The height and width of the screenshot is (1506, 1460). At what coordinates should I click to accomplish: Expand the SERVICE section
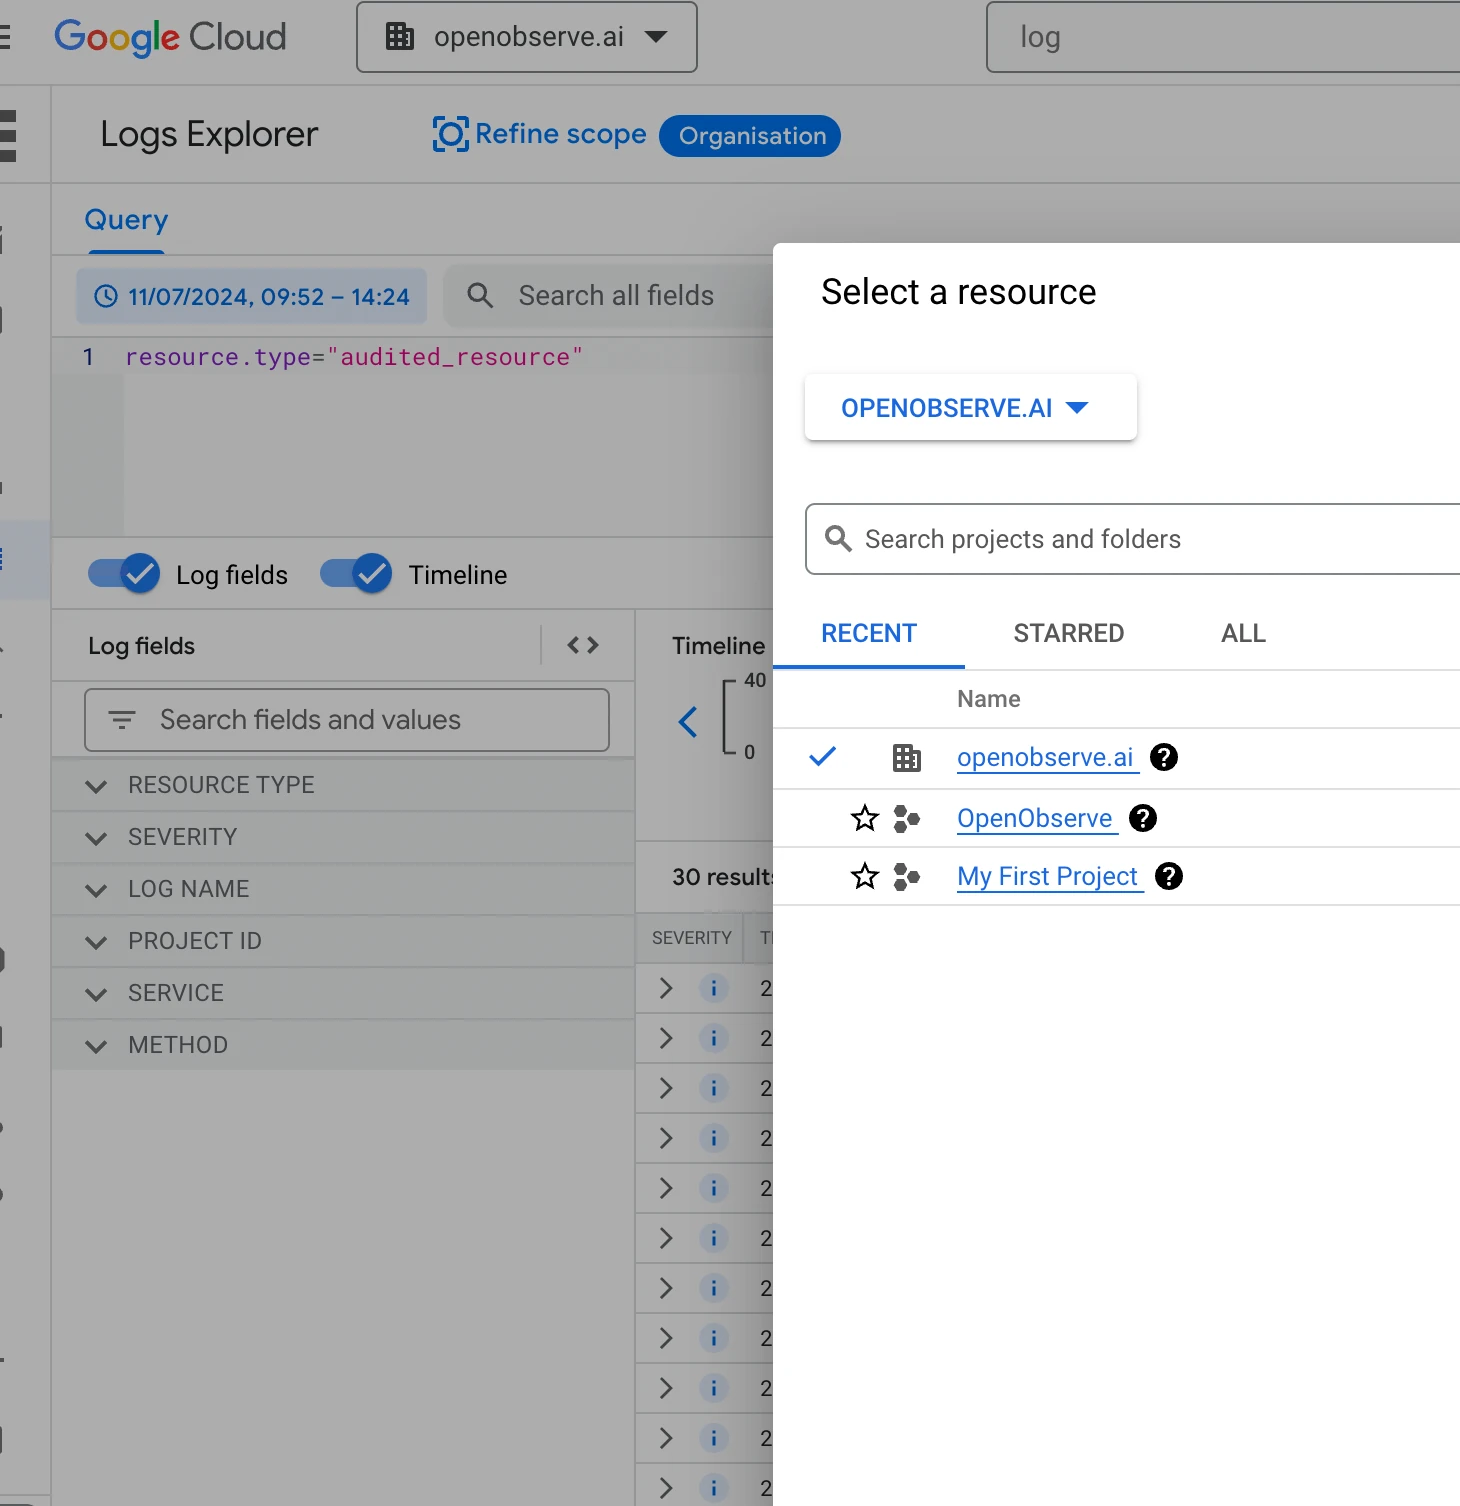point(343,993)
